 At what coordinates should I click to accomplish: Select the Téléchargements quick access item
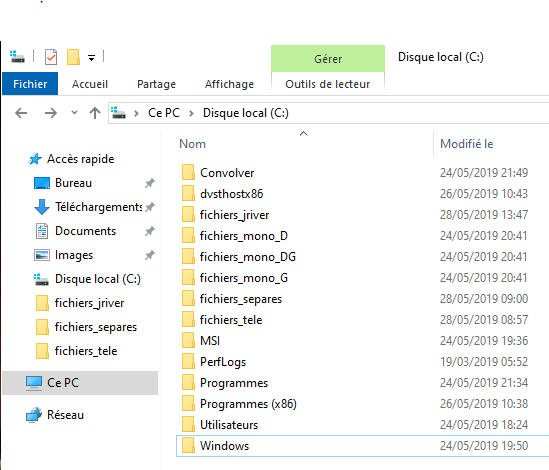click(95, 207)
